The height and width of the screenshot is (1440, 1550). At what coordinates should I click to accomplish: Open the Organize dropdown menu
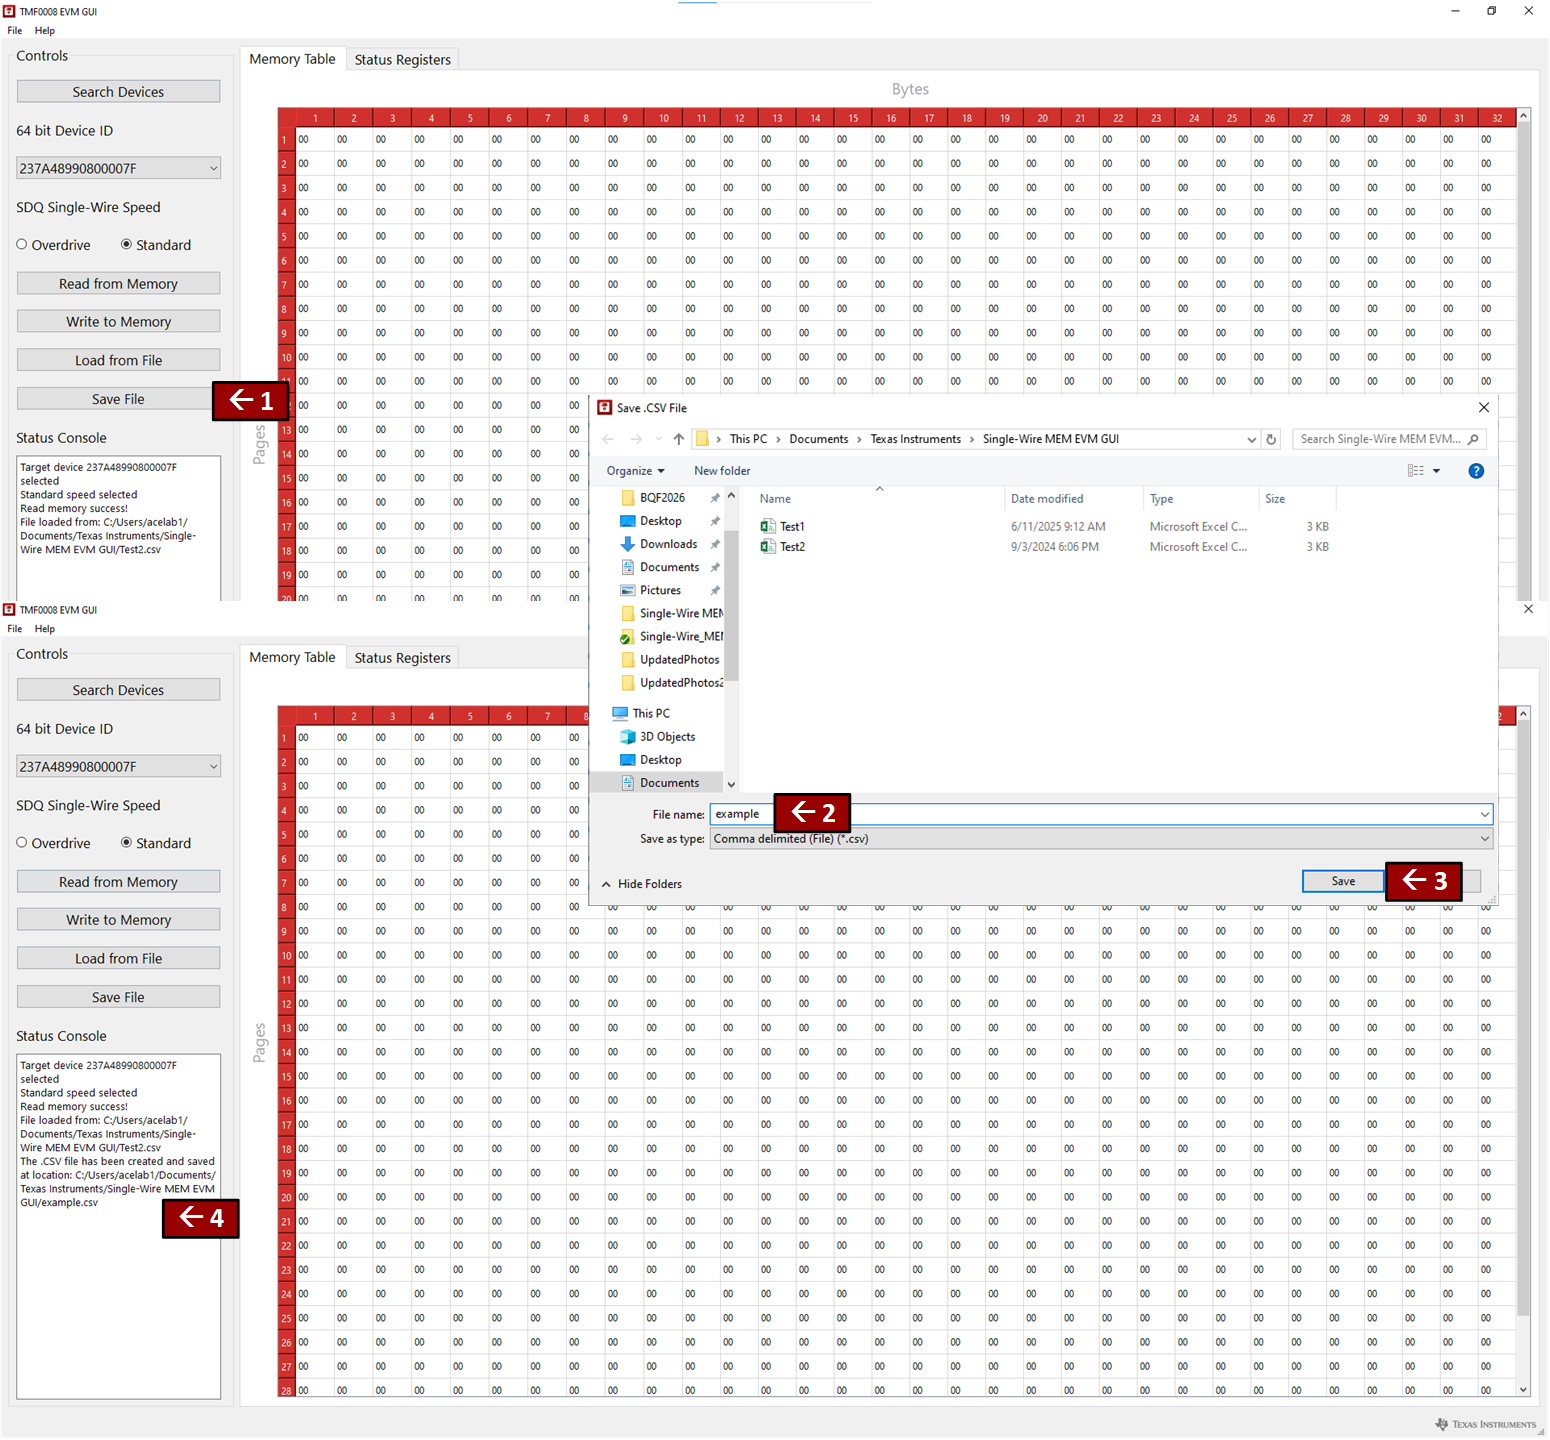coord(635,471)
